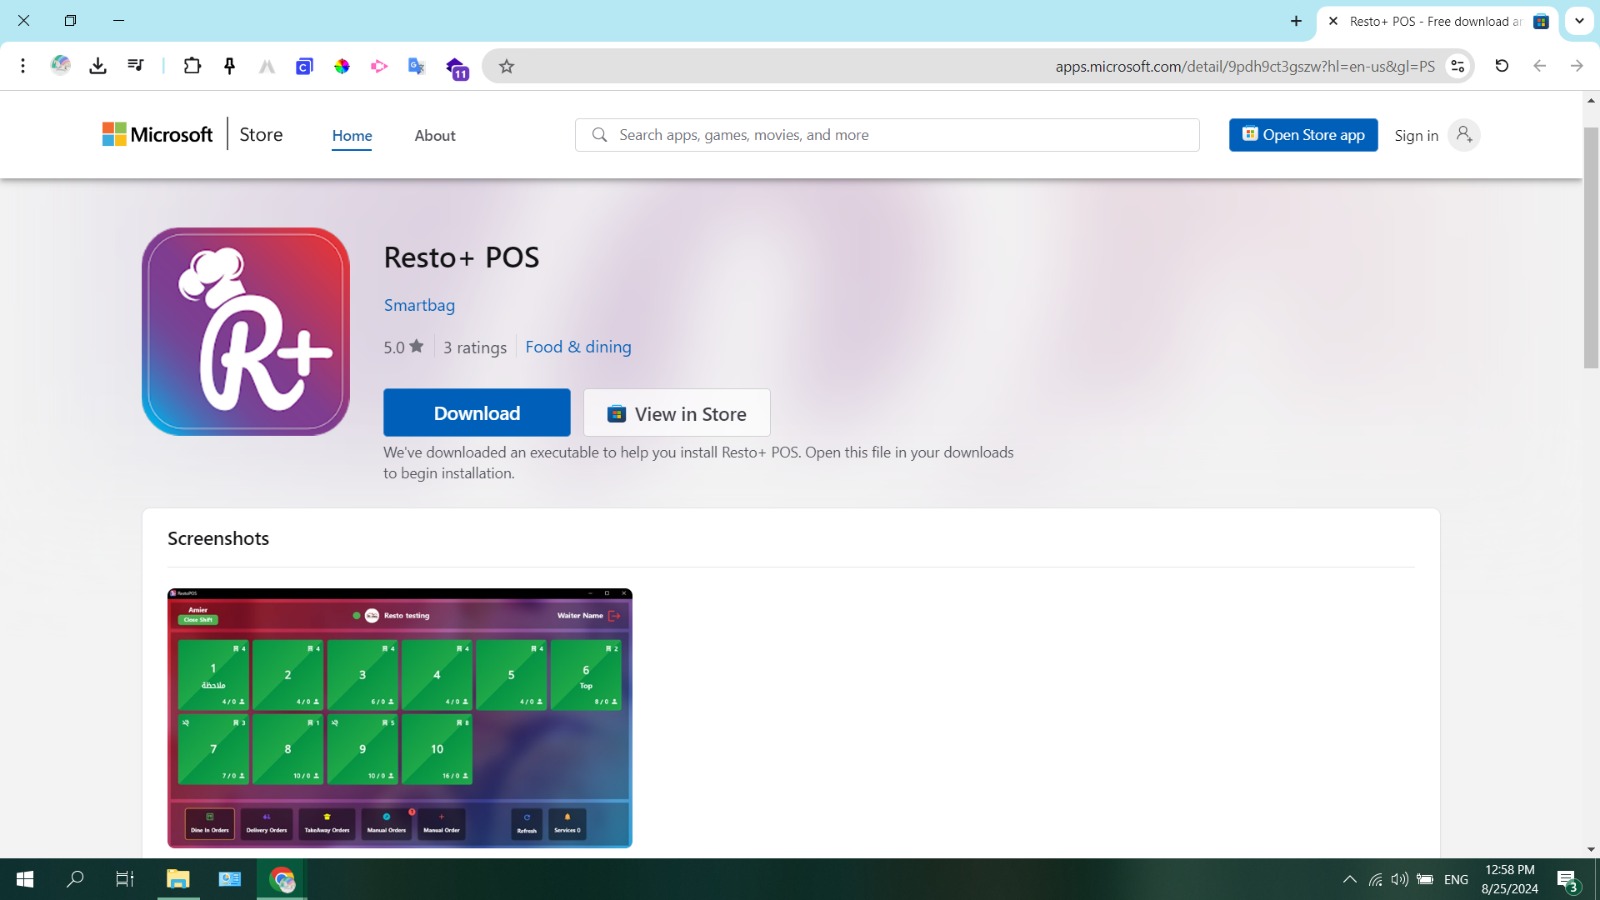Click the Google Translate extension icon
1600x900 pixels.
[416, 66]
